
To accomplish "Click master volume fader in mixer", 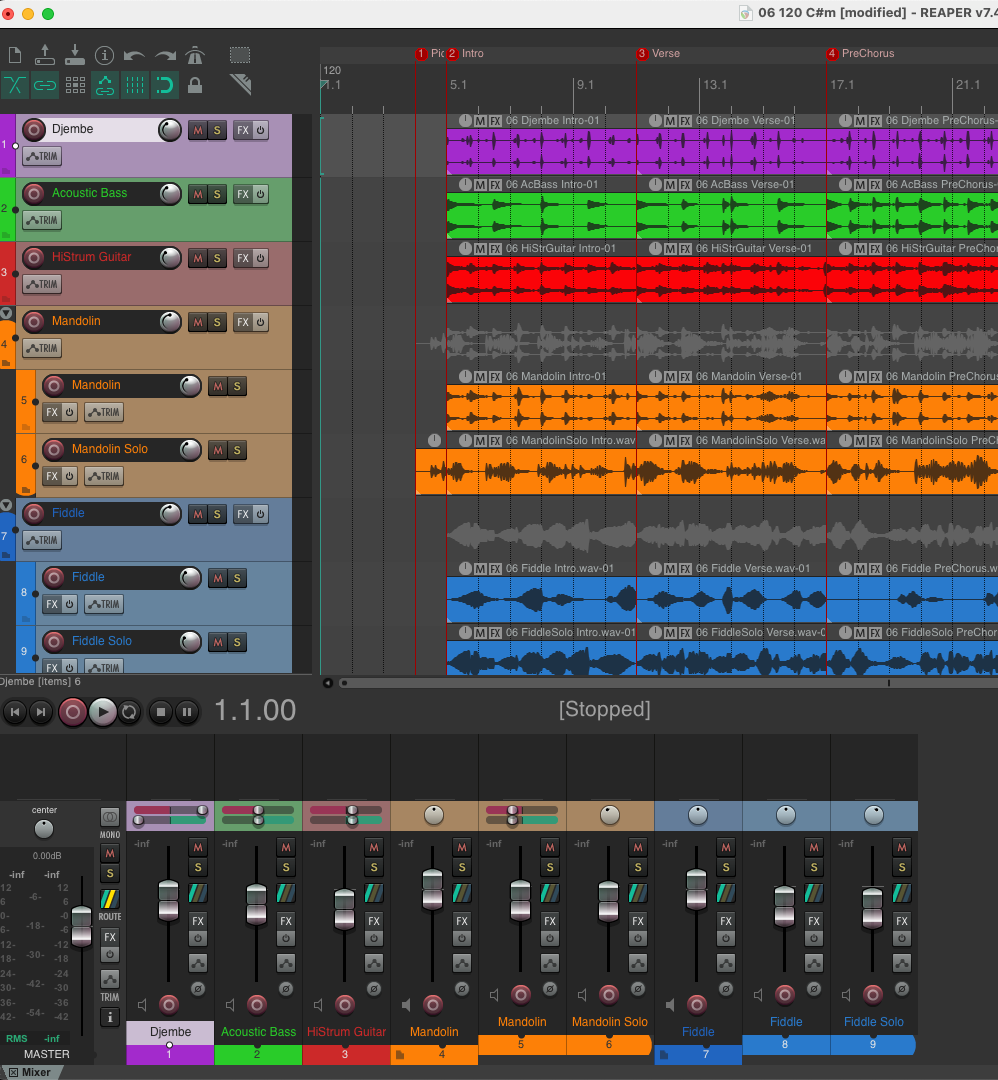I will (81, 926).
